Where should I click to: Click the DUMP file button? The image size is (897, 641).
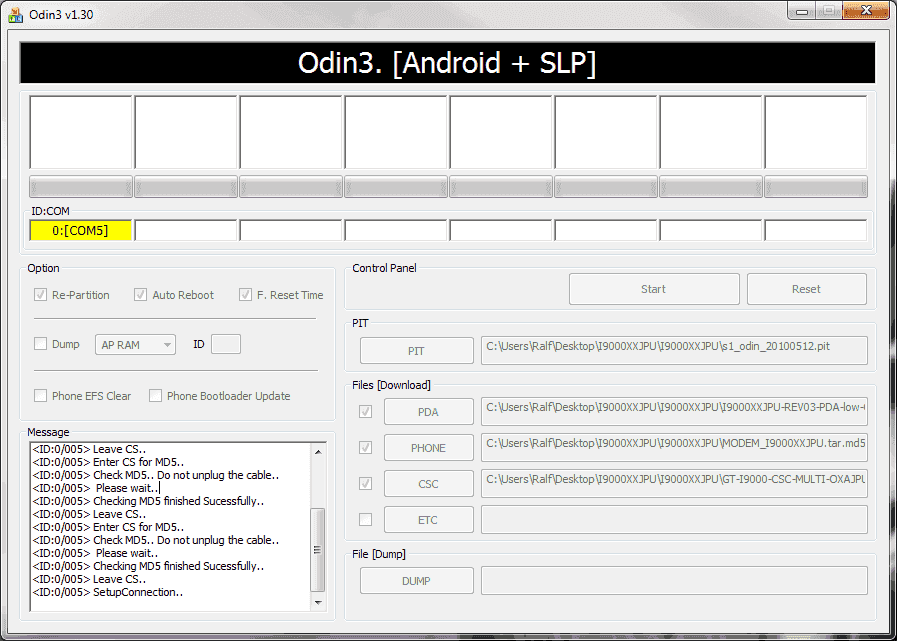point(416,581)
